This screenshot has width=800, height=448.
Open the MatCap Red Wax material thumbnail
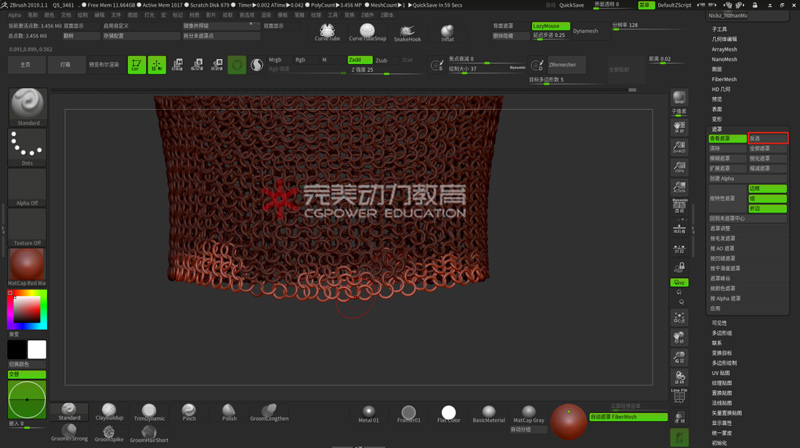click(x=27, y=265)
